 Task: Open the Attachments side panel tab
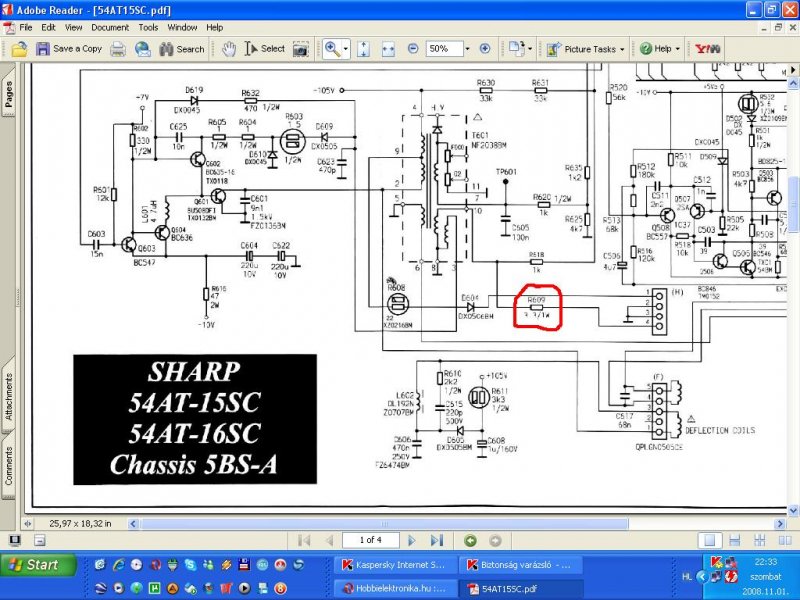tap(9, 397)
